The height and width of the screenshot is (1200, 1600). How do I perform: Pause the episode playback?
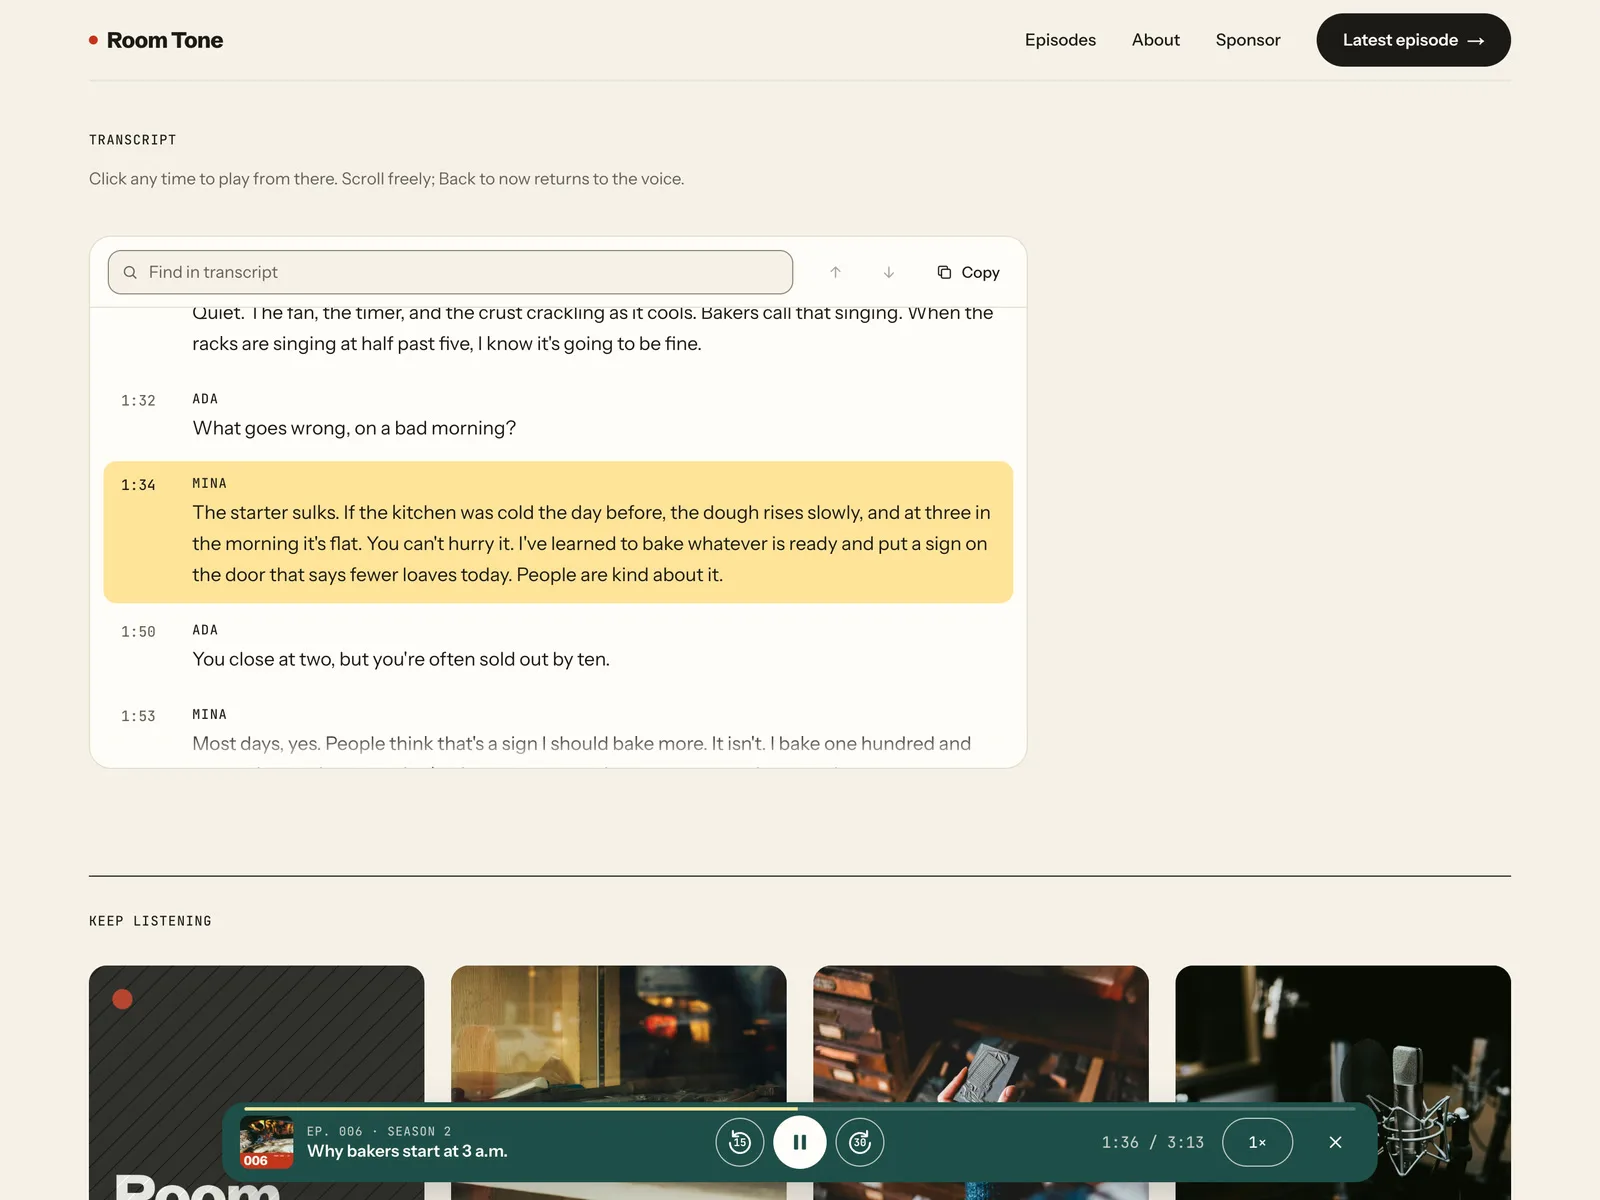coord(800,1142)
